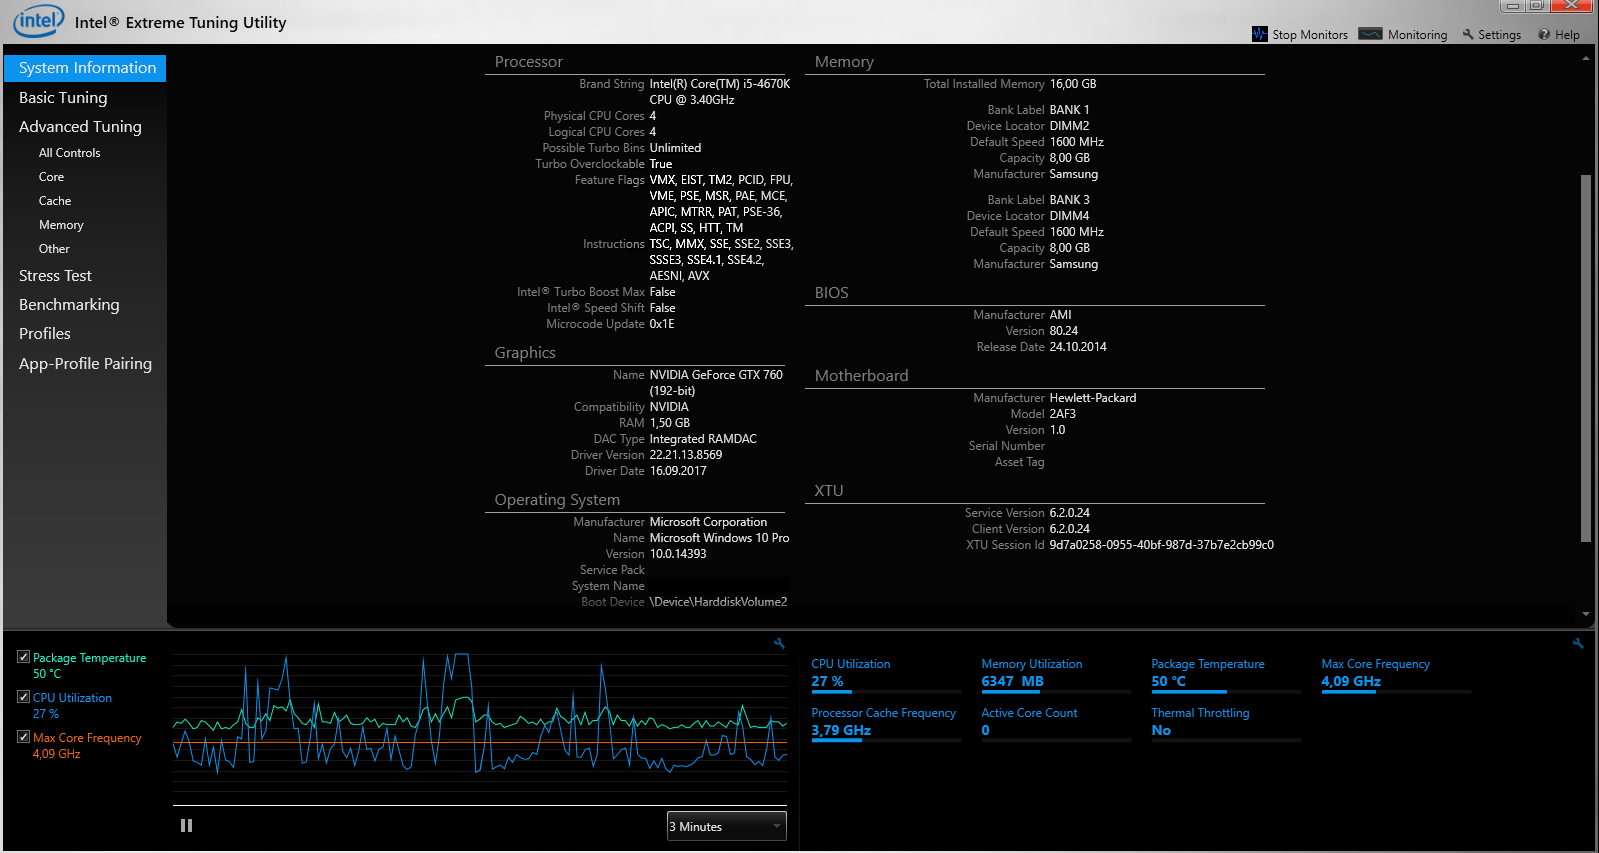
Task: Click Thermal Throttling No tile
Action: 1225,722
